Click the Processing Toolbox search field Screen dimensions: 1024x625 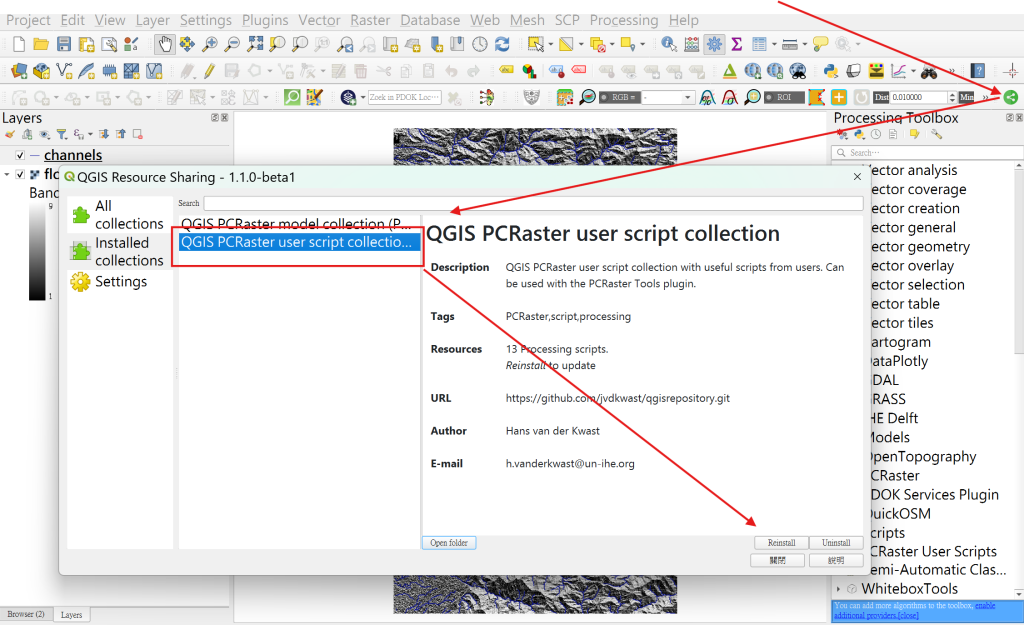coord(927,152)
